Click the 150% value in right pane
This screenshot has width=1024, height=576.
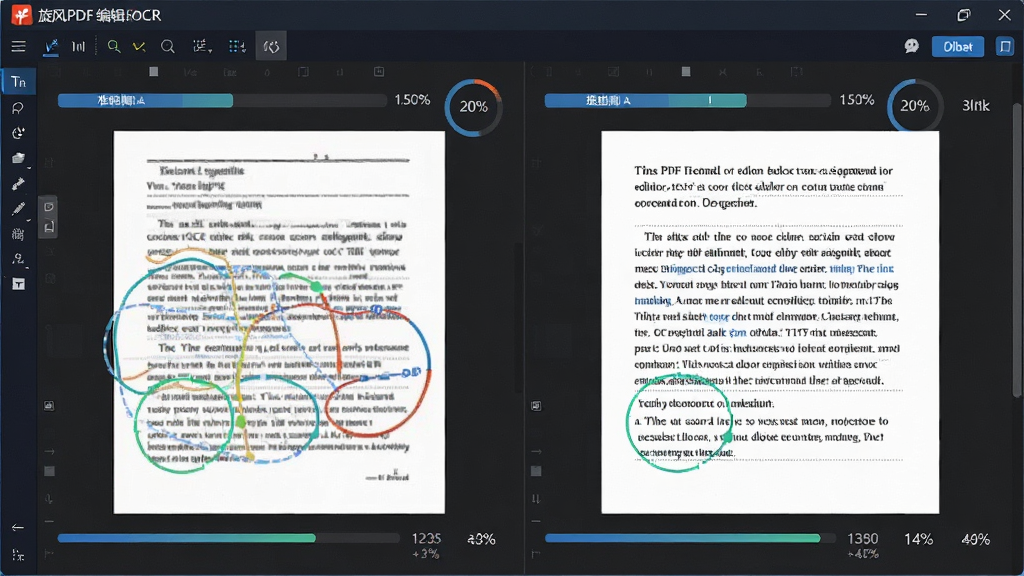point(857,100)
